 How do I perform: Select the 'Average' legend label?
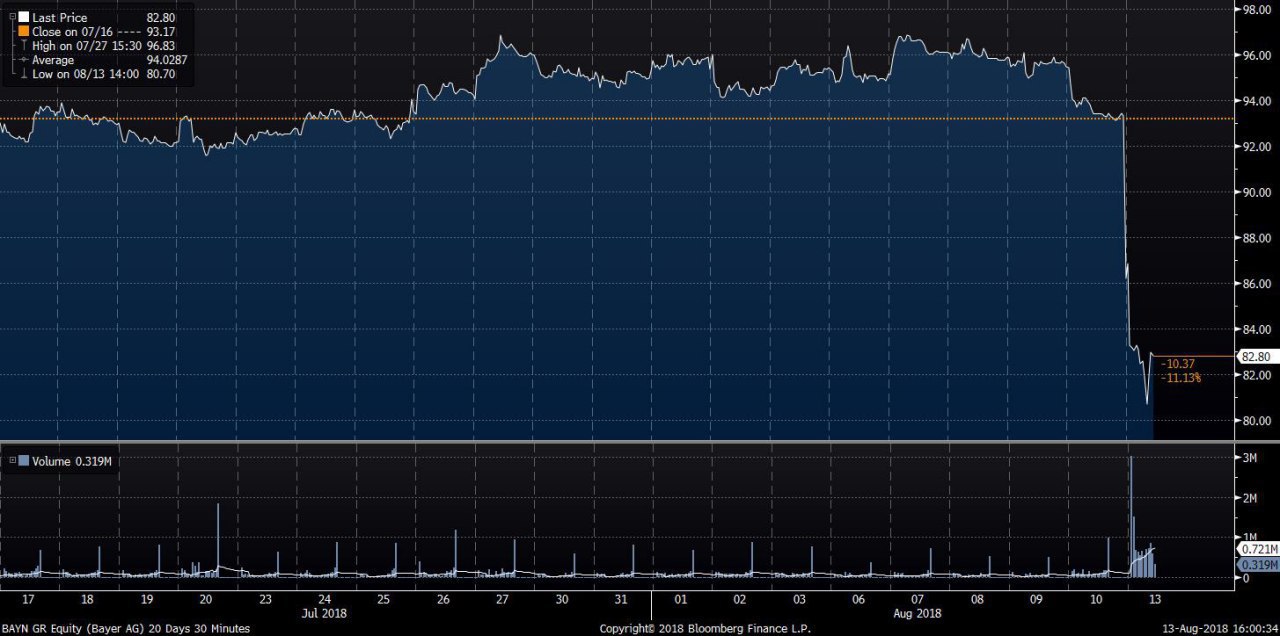[x=53, y=60]
